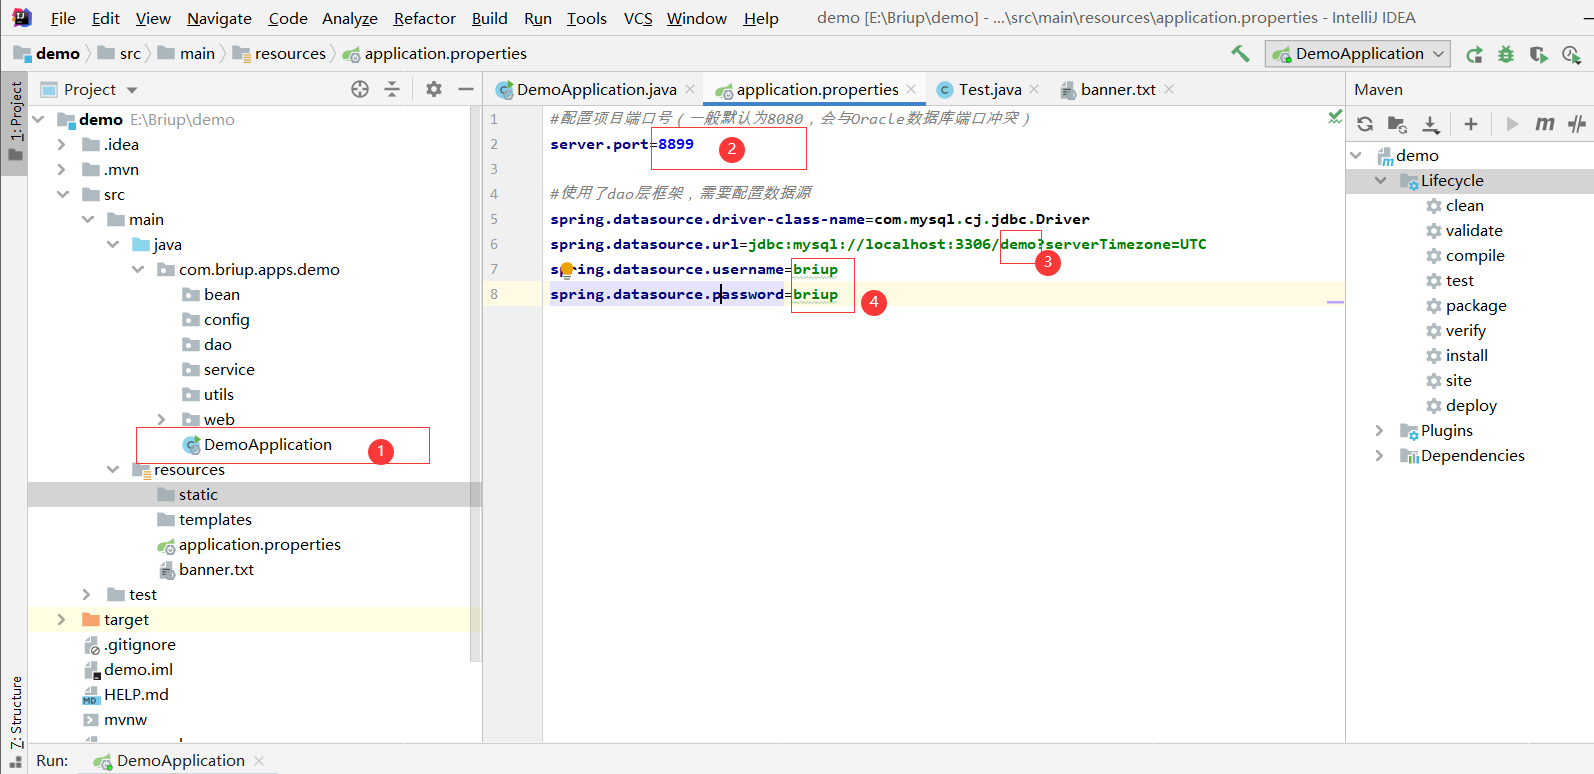Image resolution: width=1594 pixels, height=774 pixels.
Task: Download sources and documentation Maven icon
Action: click(x=1431, y=124)
